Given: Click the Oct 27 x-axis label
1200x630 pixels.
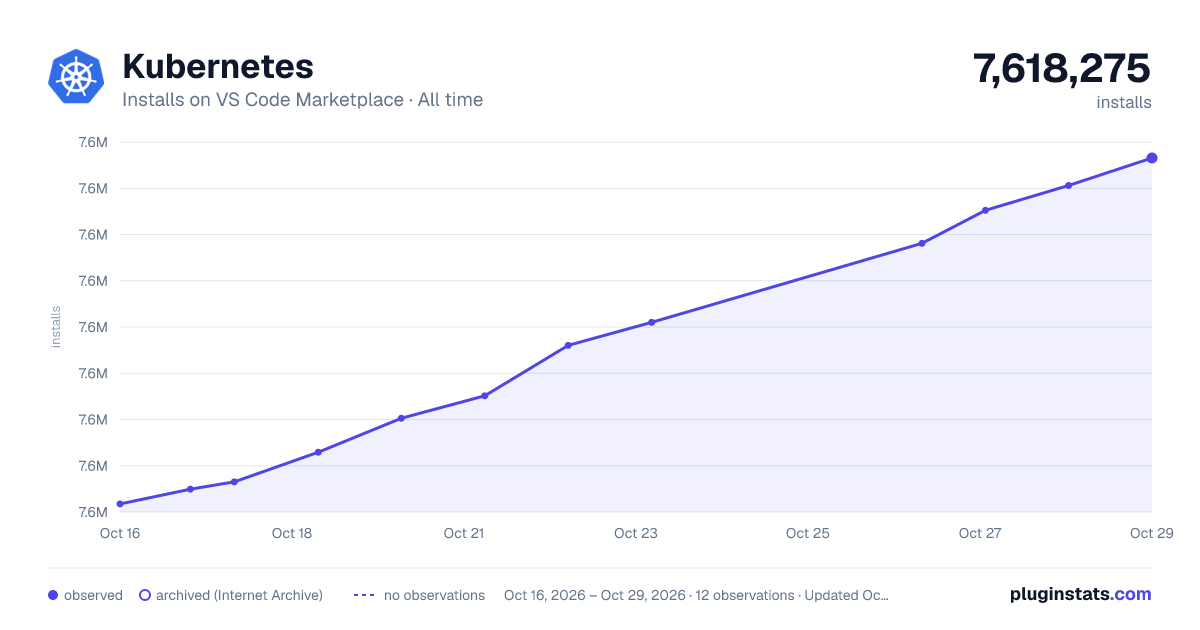Looking at the screenshot, I should [980, 533].
